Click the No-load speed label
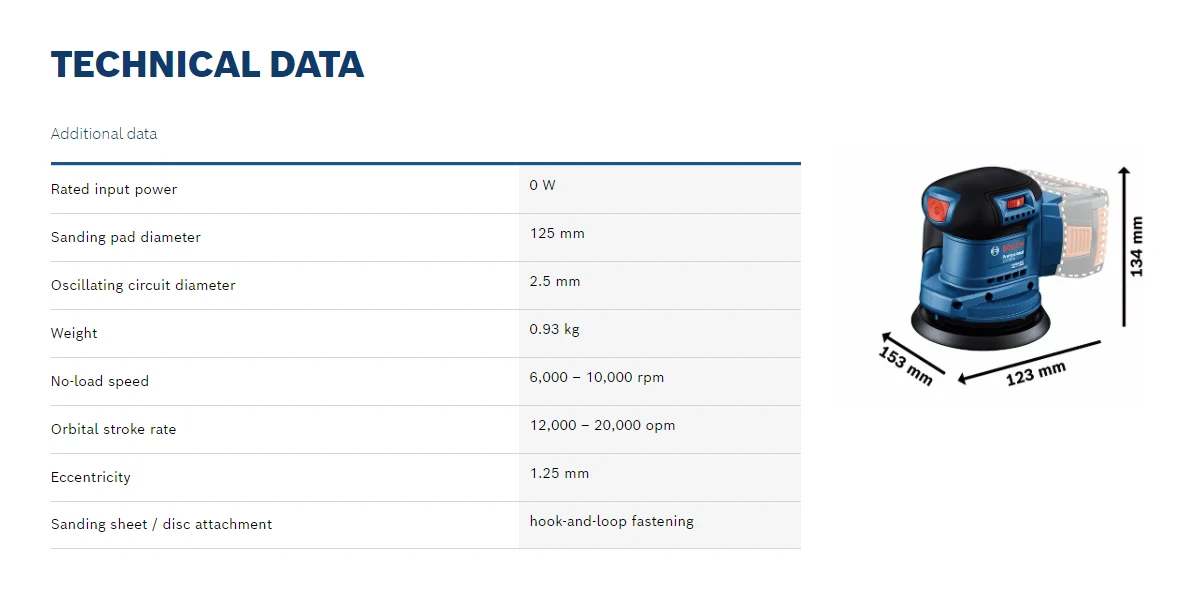The image size is (1195, 602). tap(100, 381)
